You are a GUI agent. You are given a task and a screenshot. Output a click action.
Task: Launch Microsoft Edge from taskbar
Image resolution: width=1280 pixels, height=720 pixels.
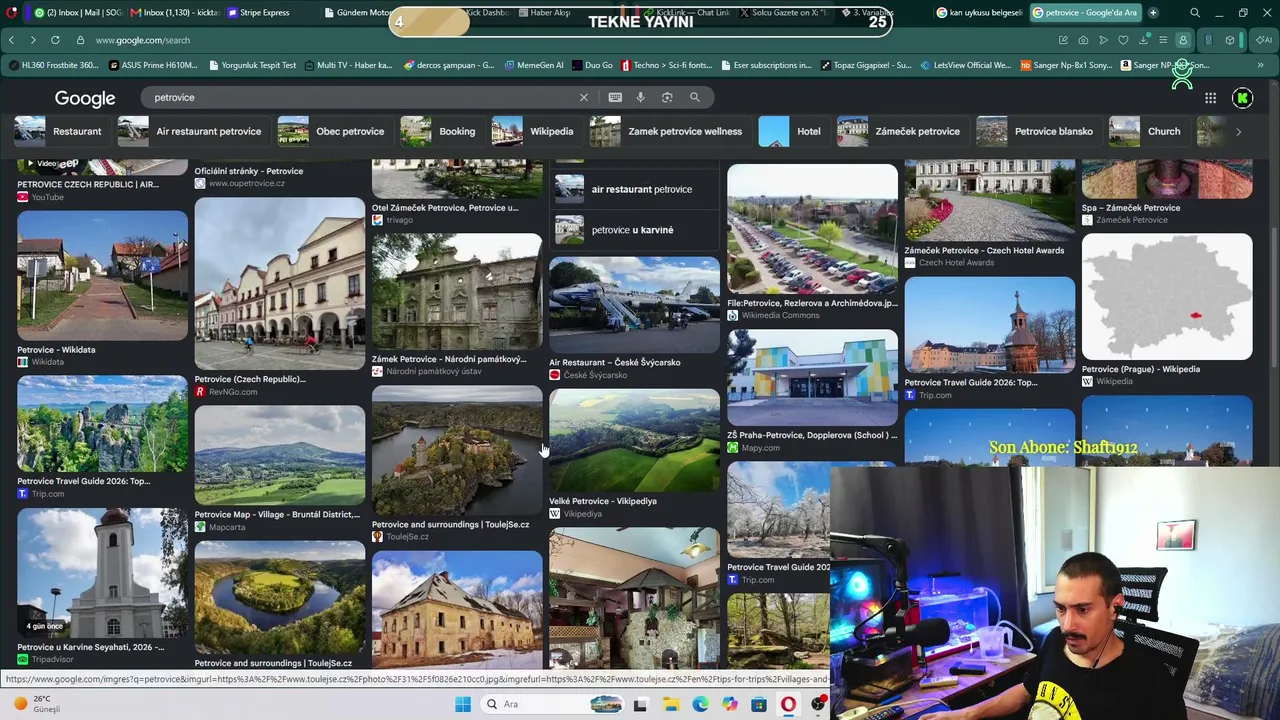pyautogui.click(x=700, y=704)
